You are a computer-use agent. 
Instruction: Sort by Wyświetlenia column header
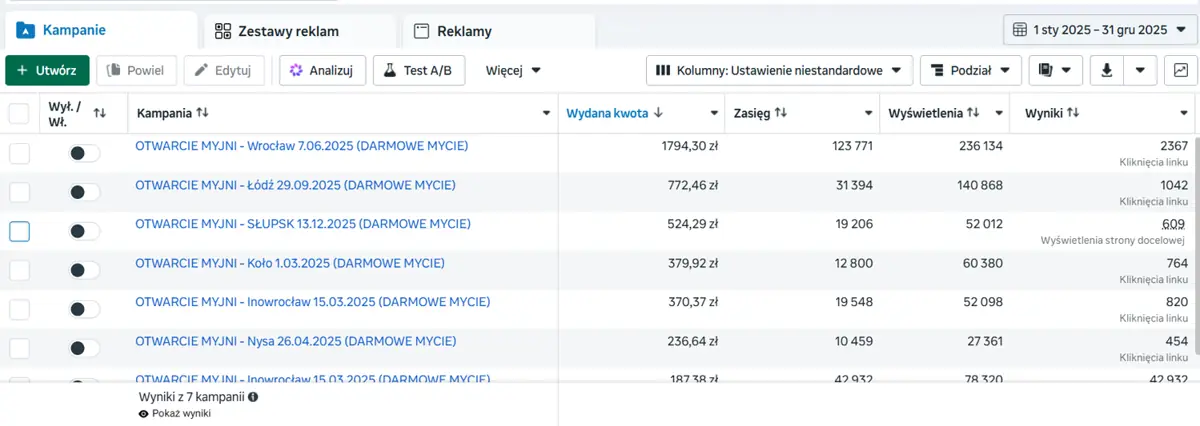tap(934, 113)
